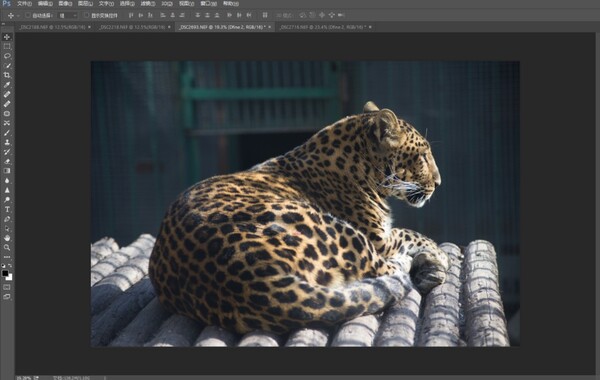Enable the auto-select checkbox (自动选择)
Screen dimensions: 600x380
[28, 15]
